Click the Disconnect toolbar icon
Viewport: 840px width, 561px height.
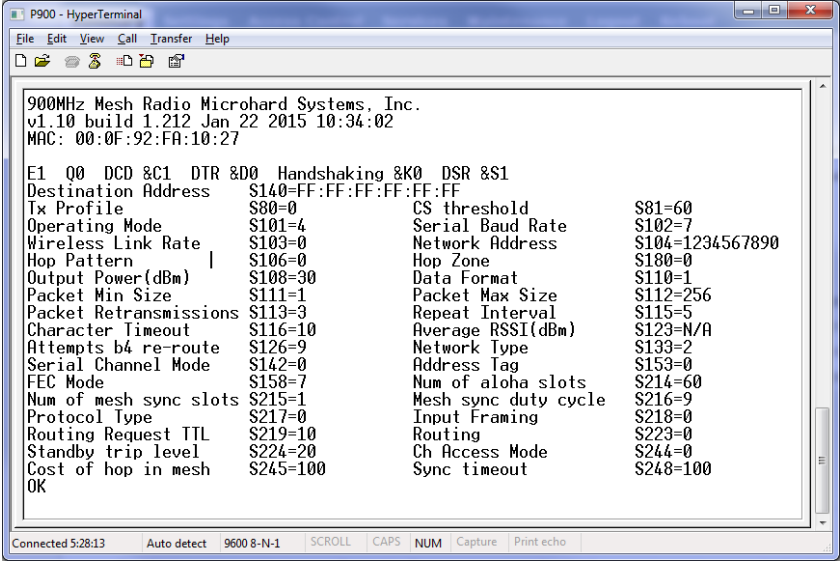(x=95, y=61)
